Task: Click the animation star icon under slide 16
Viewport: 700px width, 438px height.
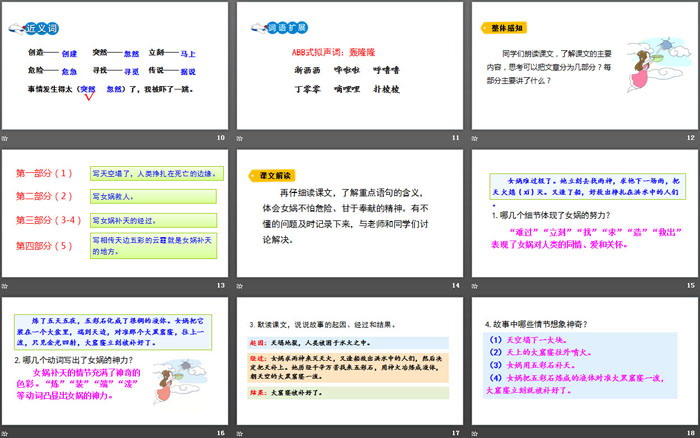Action: pyautogui.click(x=5, y=433)
